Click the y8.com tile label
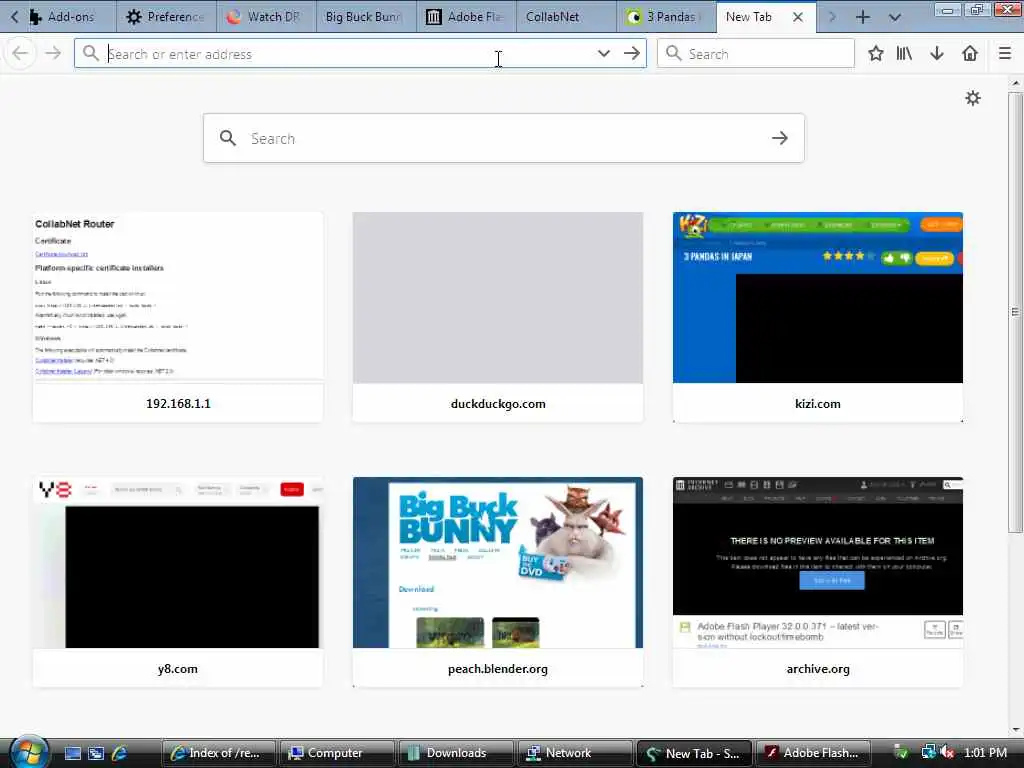 point(178,669)
